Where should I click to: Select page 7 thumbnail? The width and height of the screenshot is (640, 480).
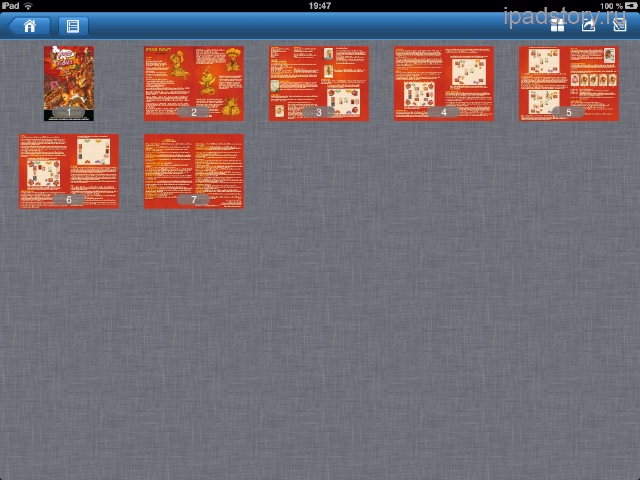[x=194, y=171]
